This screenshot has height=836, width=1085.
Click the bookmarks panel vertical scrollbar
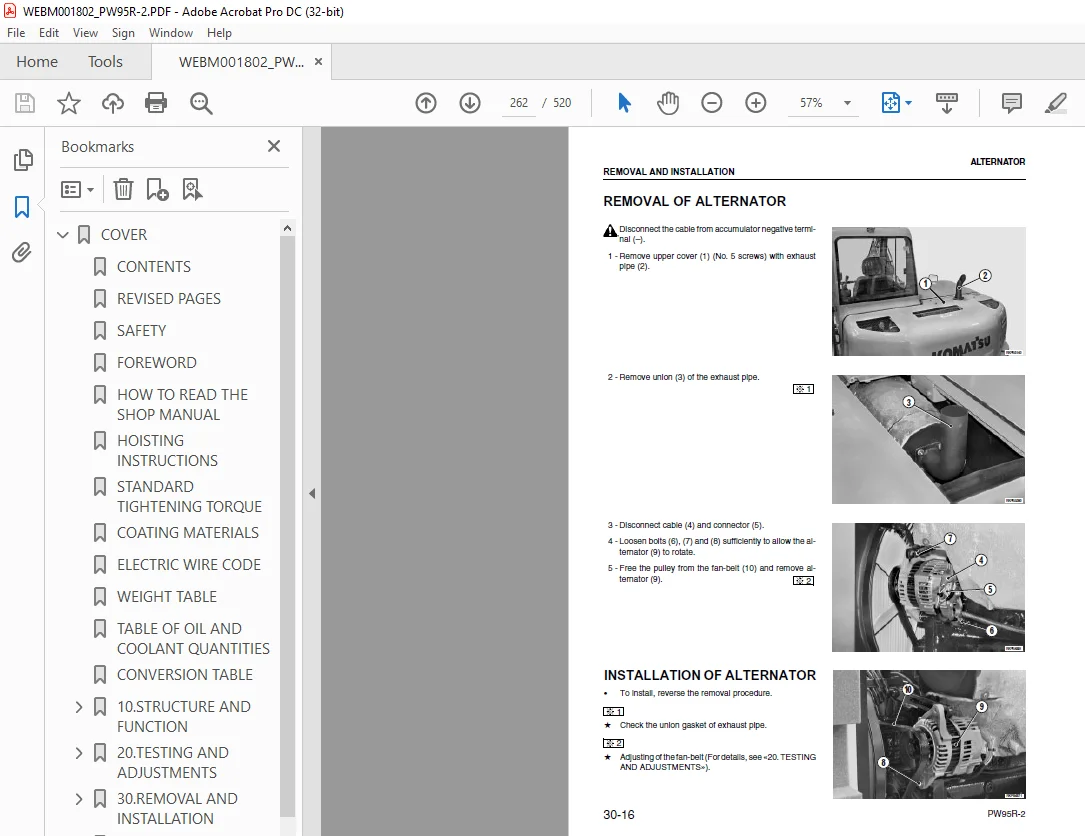click(287, 527)
